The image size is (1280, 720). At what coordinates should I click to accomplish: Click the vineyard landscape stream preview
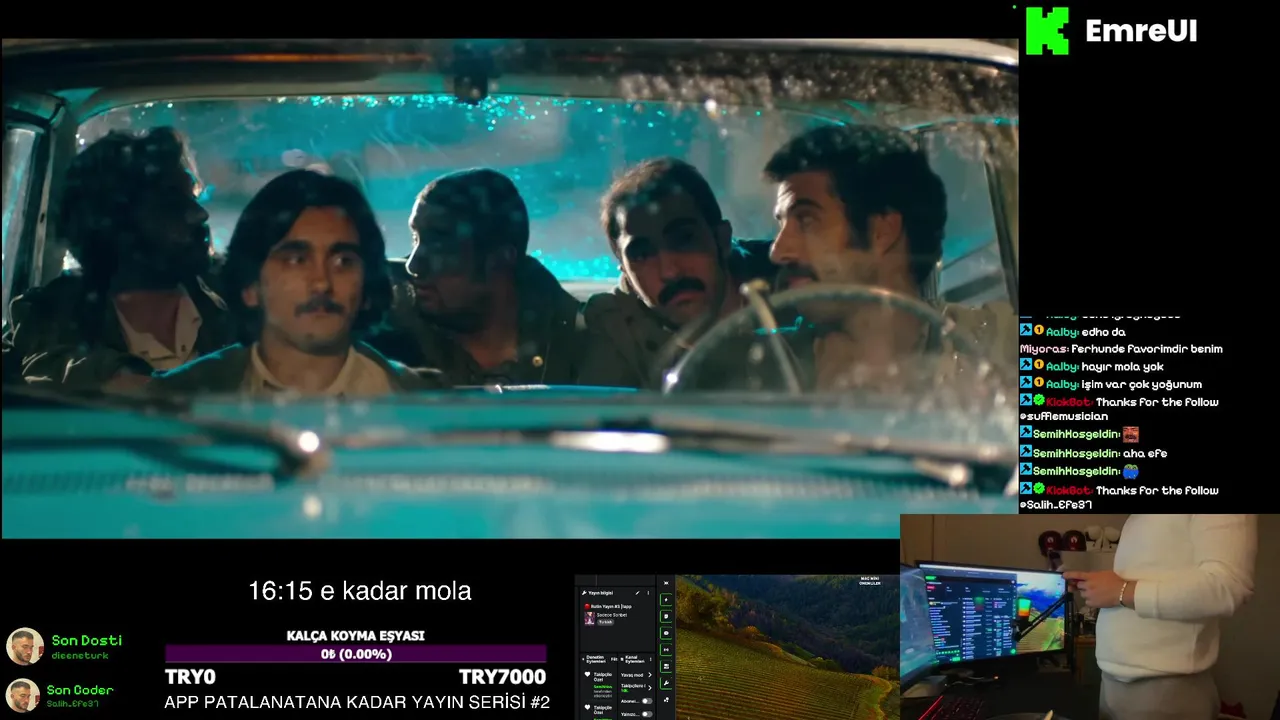point(787,647)
